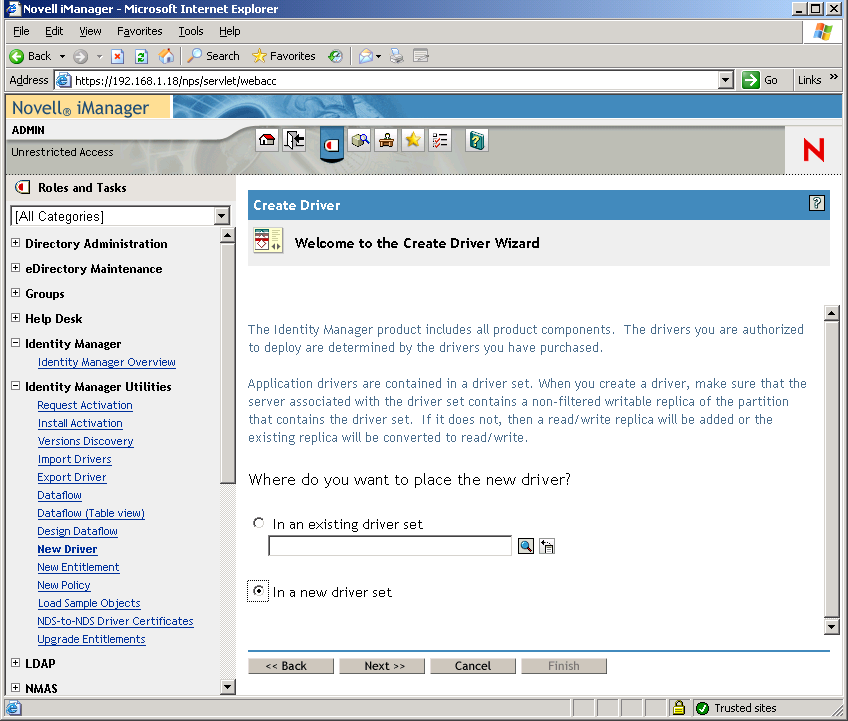Click the Next button in the wizard
Screen dimensions: 848x721
point(381,666)
